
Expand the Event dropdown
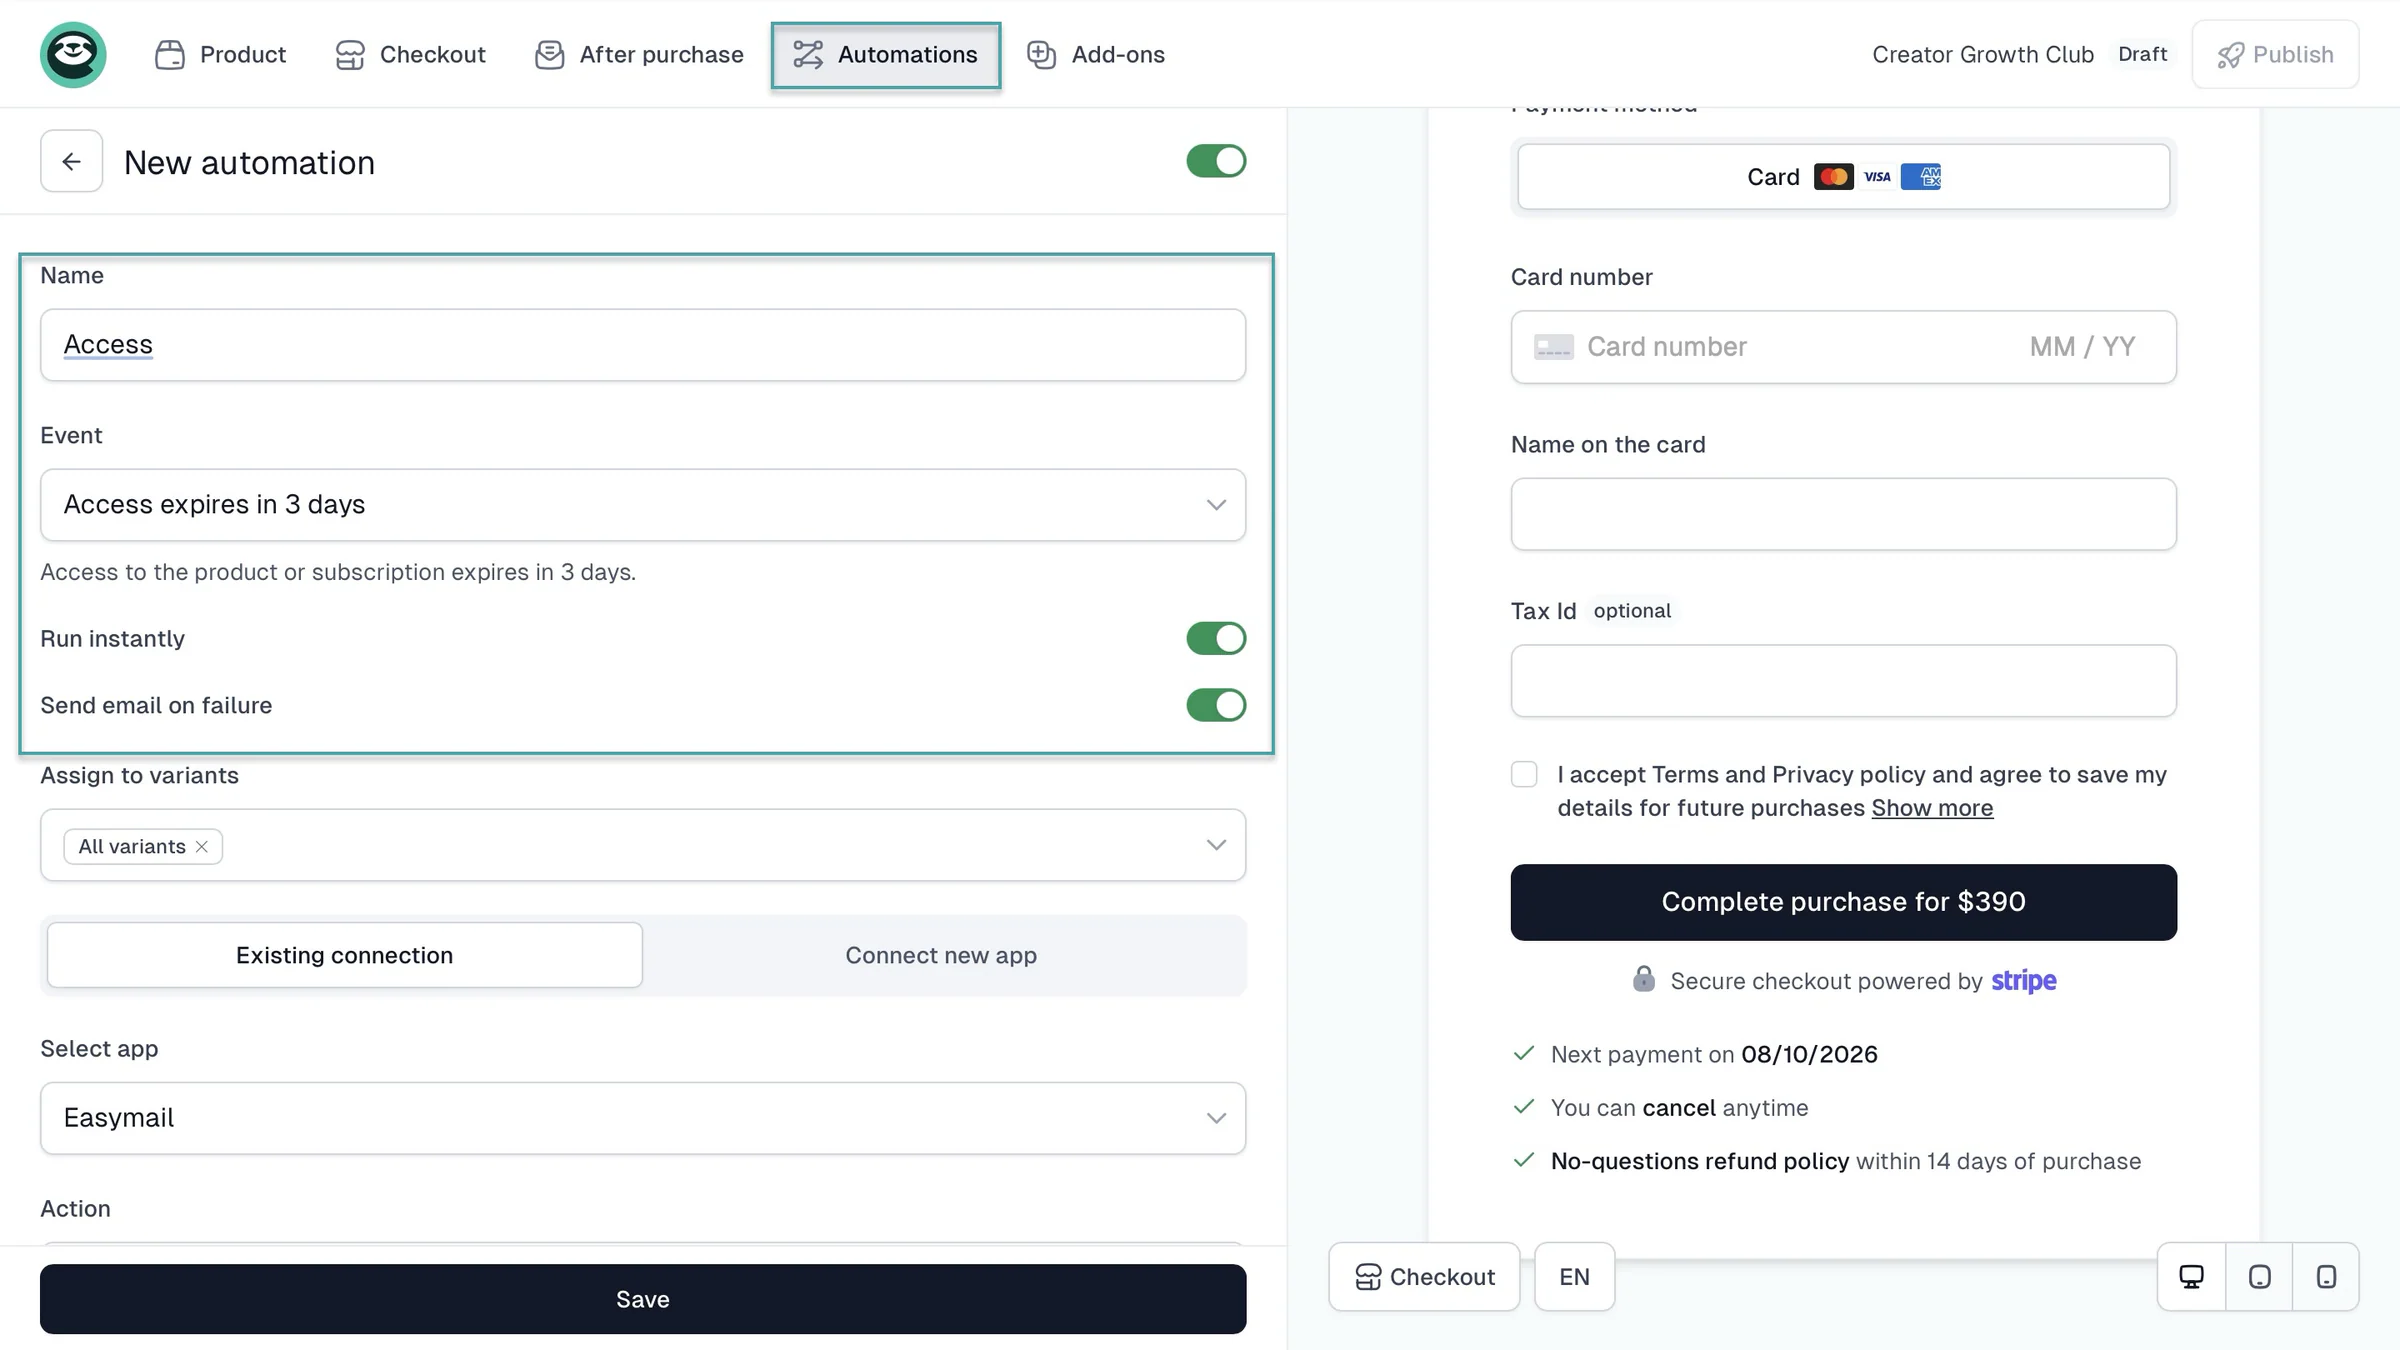tap(643, 505)
